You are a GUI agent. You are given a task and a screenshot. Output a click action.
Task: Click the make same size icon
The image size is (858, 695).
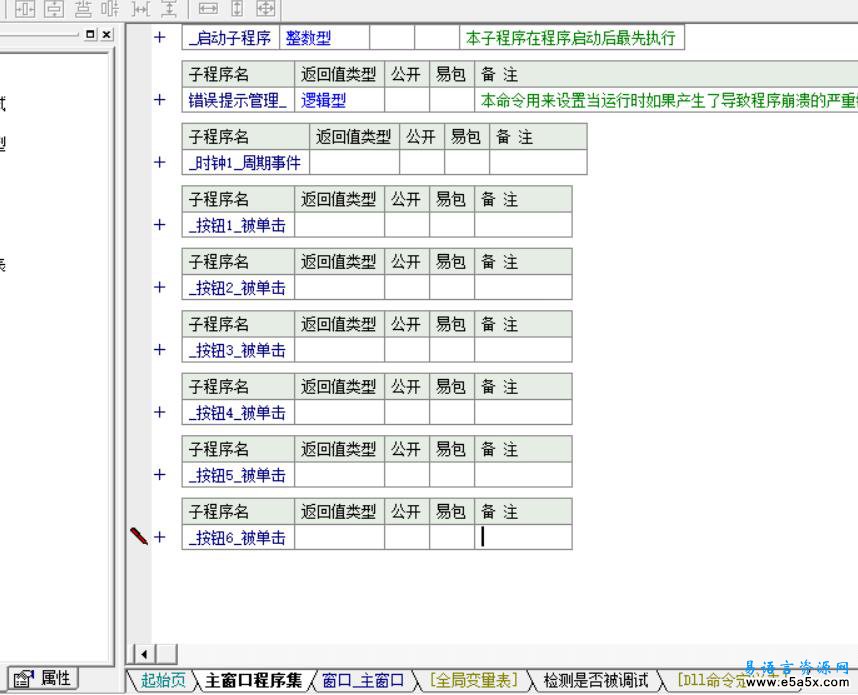[x=265, y=8]
